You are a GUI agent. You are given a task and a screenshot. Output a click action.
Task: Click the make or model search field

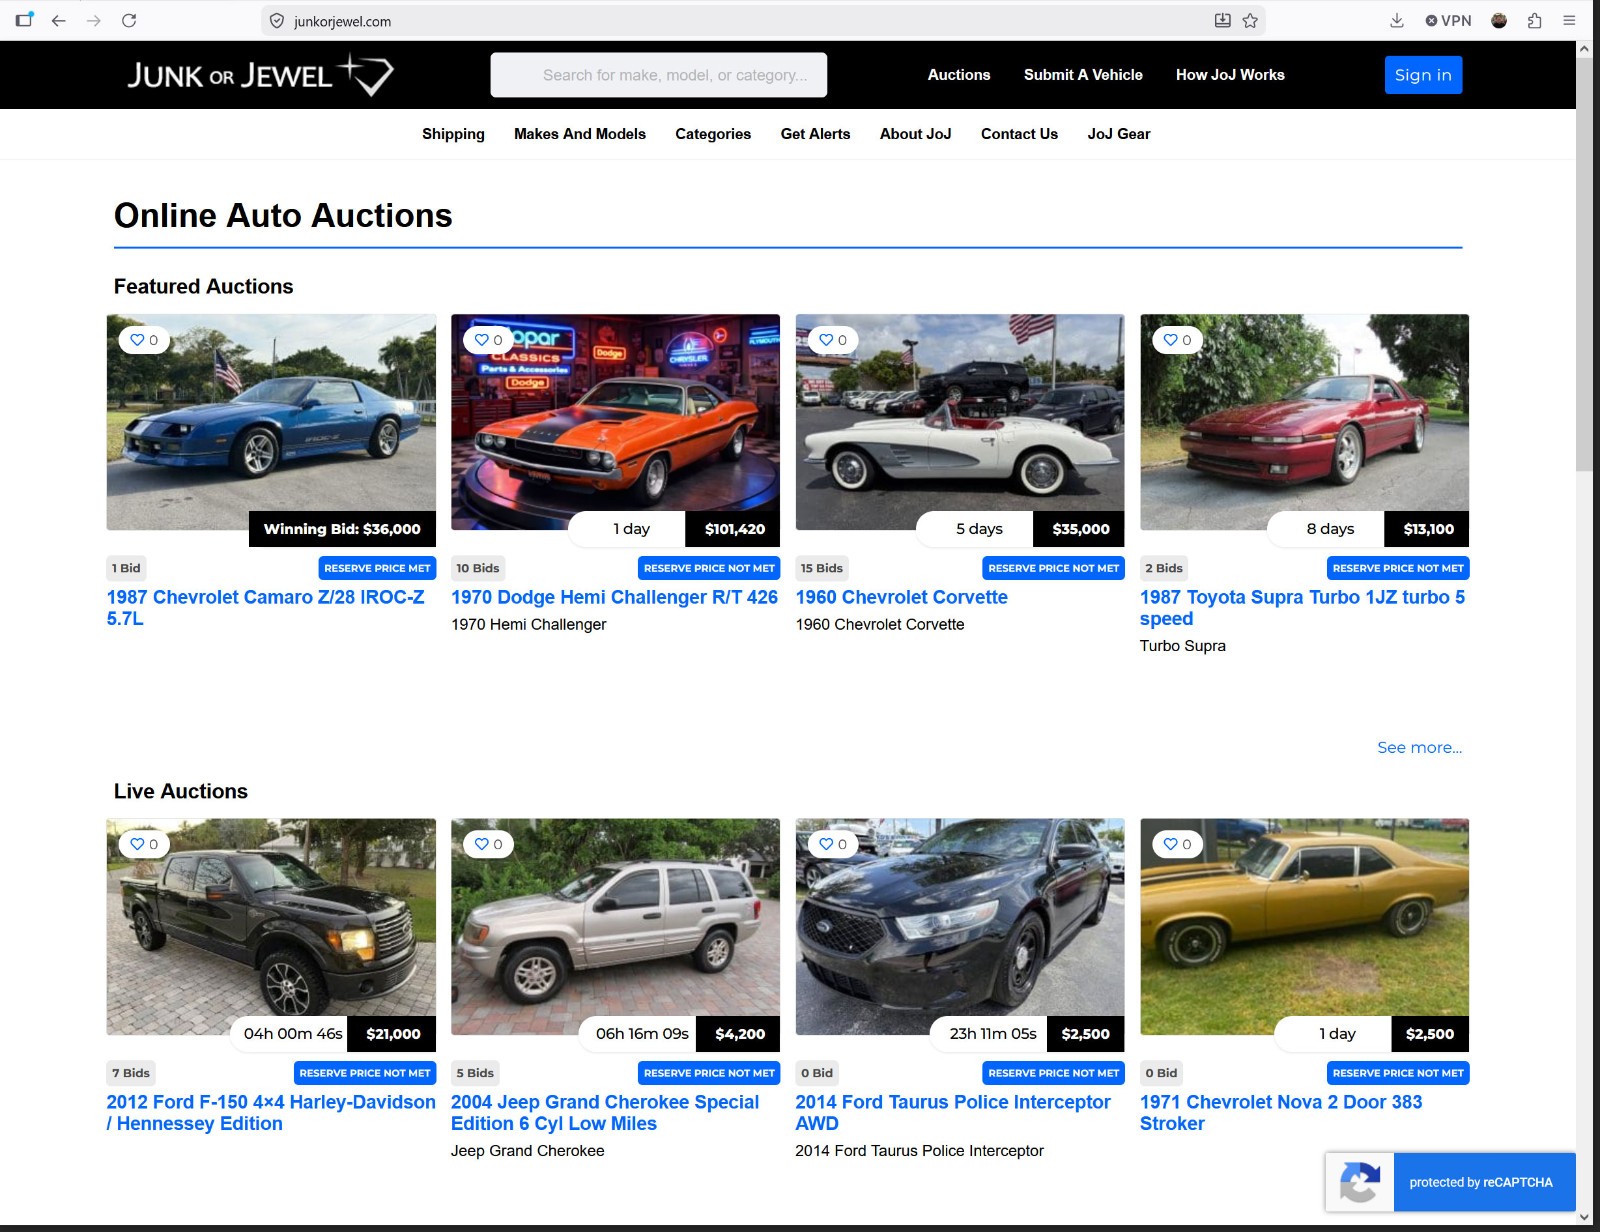(x=659, y=75)
